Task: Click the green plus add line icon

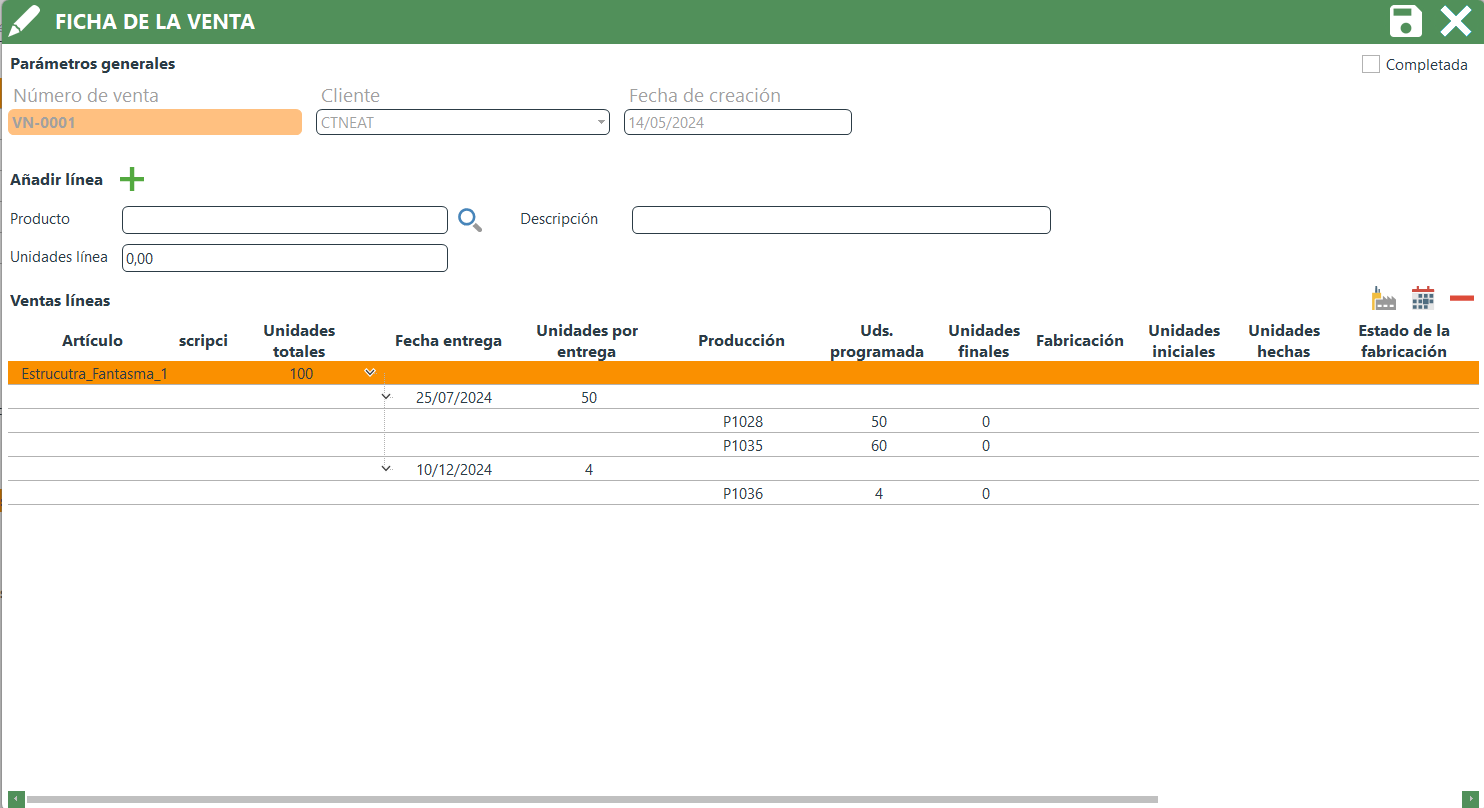Action: point(132,180)
